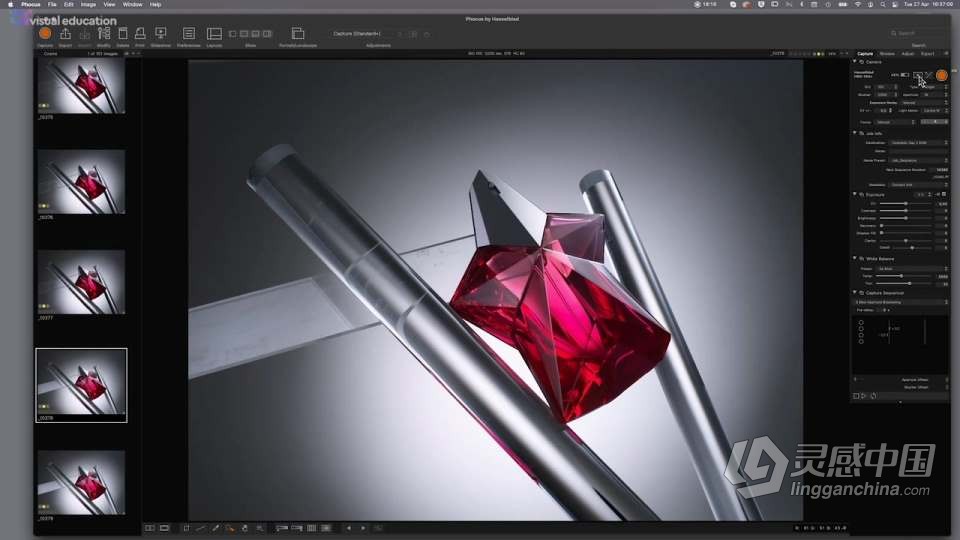Click the orange Capture button in the toolbar
The height and width of the screenshot is (540, 960).
(x=45, y=33)
